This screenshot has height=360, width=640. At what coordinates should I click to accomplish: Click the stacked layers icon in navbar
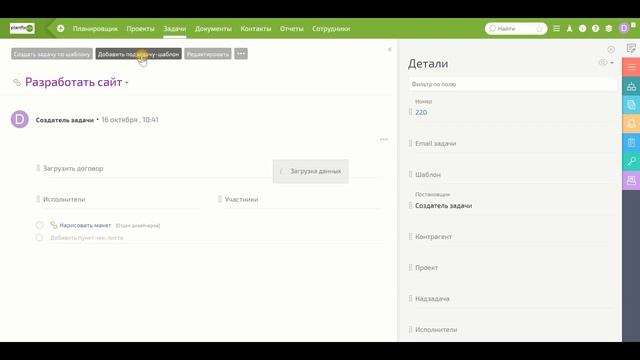click(x=609, y=29)
